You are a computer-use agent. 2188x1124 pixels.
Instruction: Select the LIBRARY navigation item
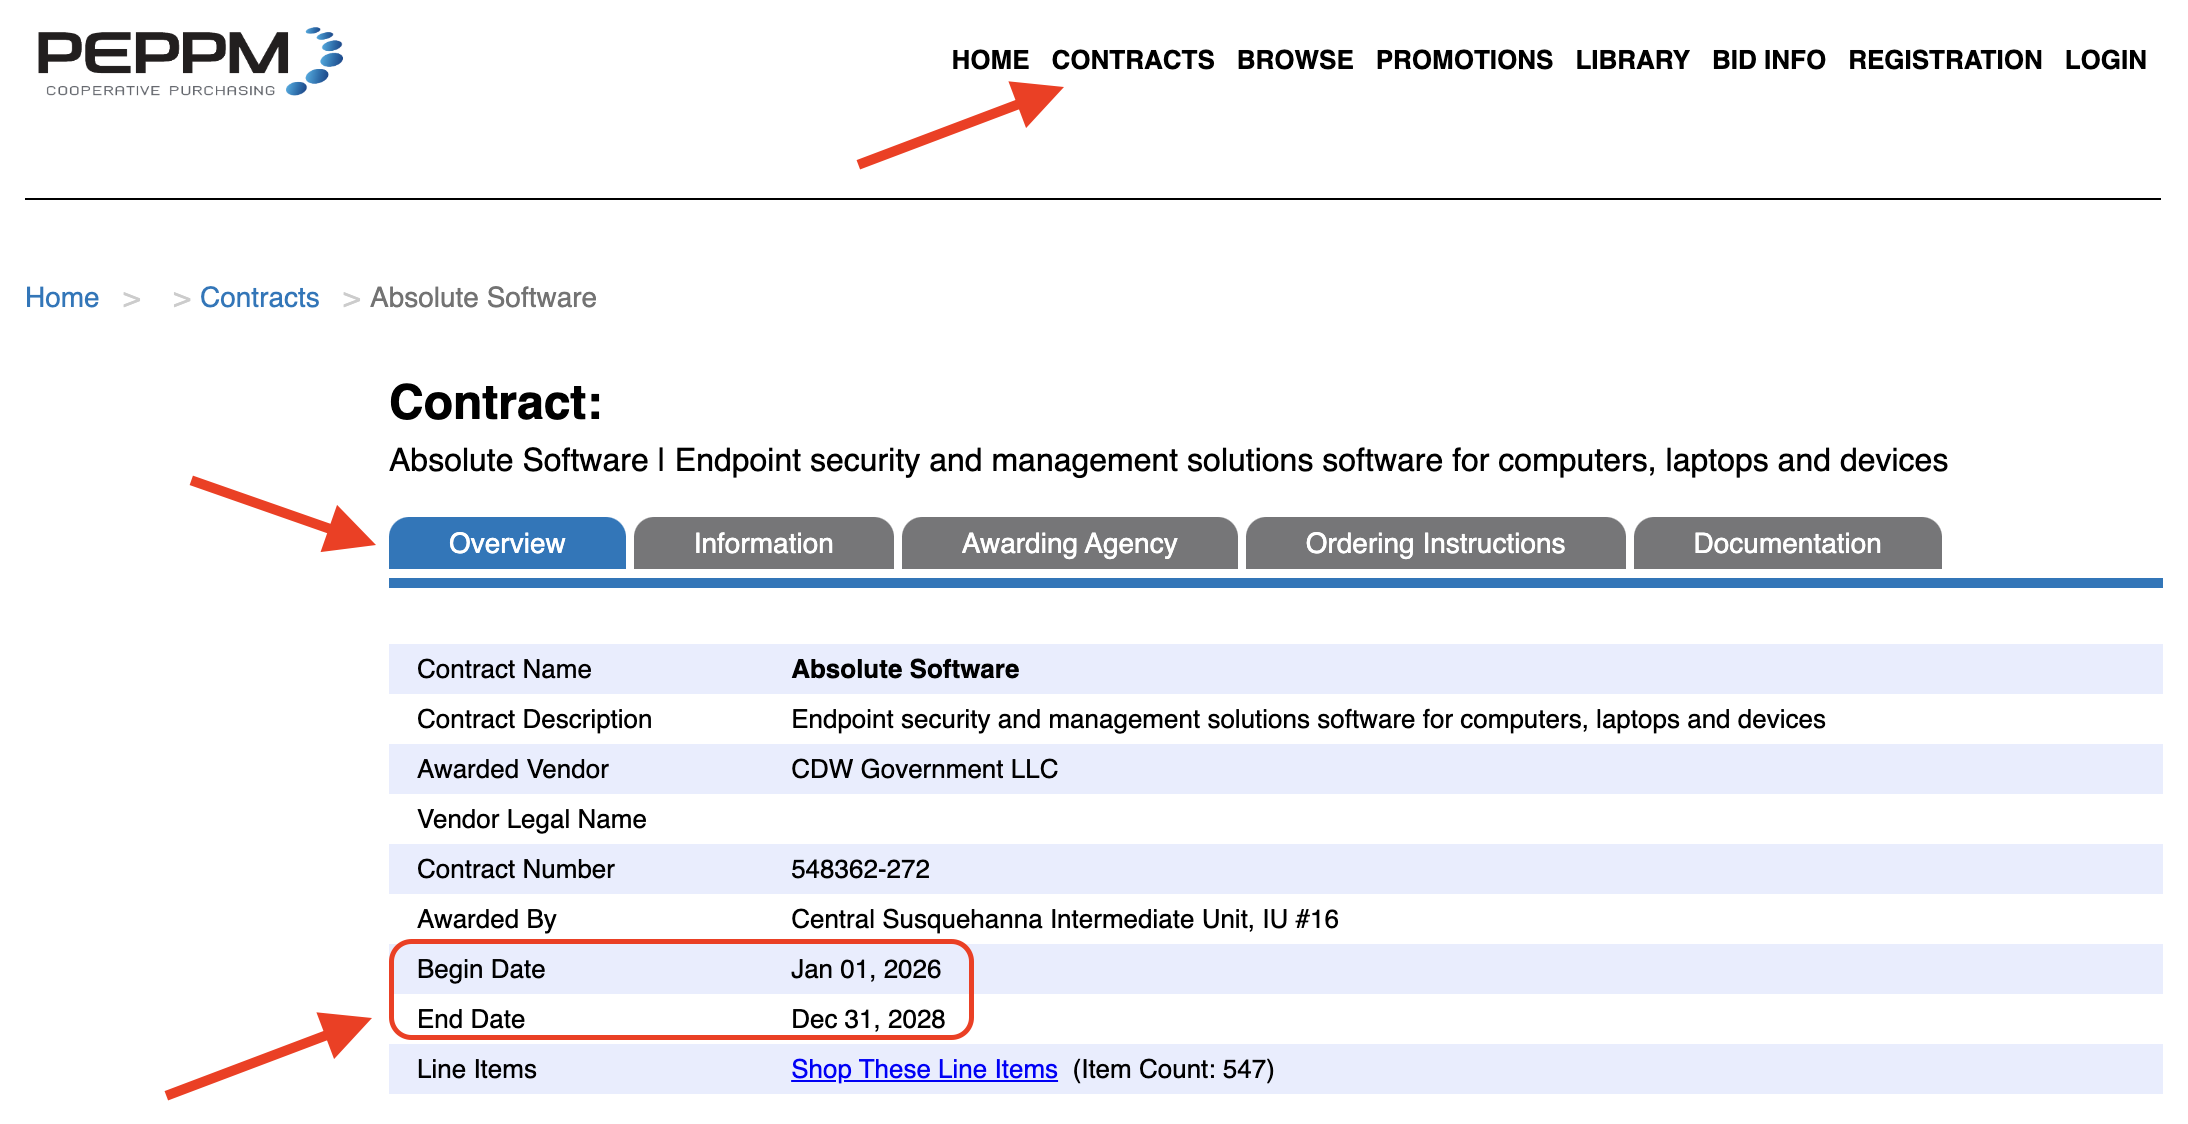tap(1632, 60)
